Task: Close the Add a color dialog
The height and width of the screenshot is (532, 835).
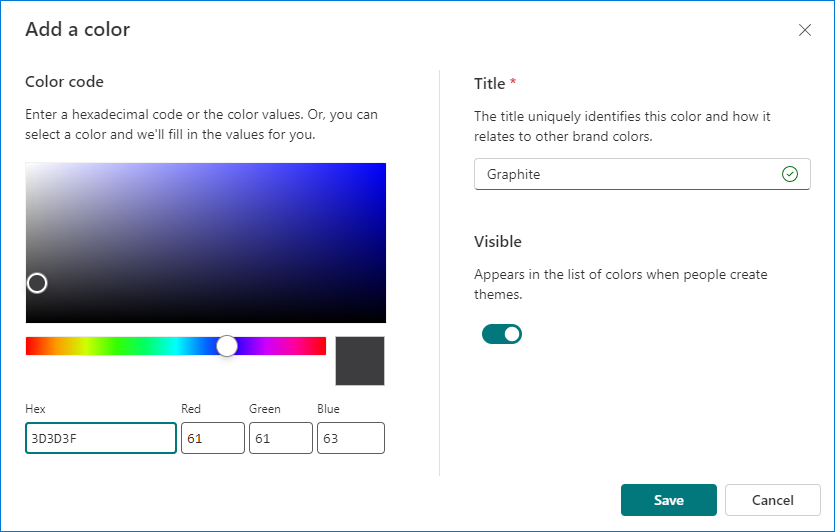Action: [805, 30]
